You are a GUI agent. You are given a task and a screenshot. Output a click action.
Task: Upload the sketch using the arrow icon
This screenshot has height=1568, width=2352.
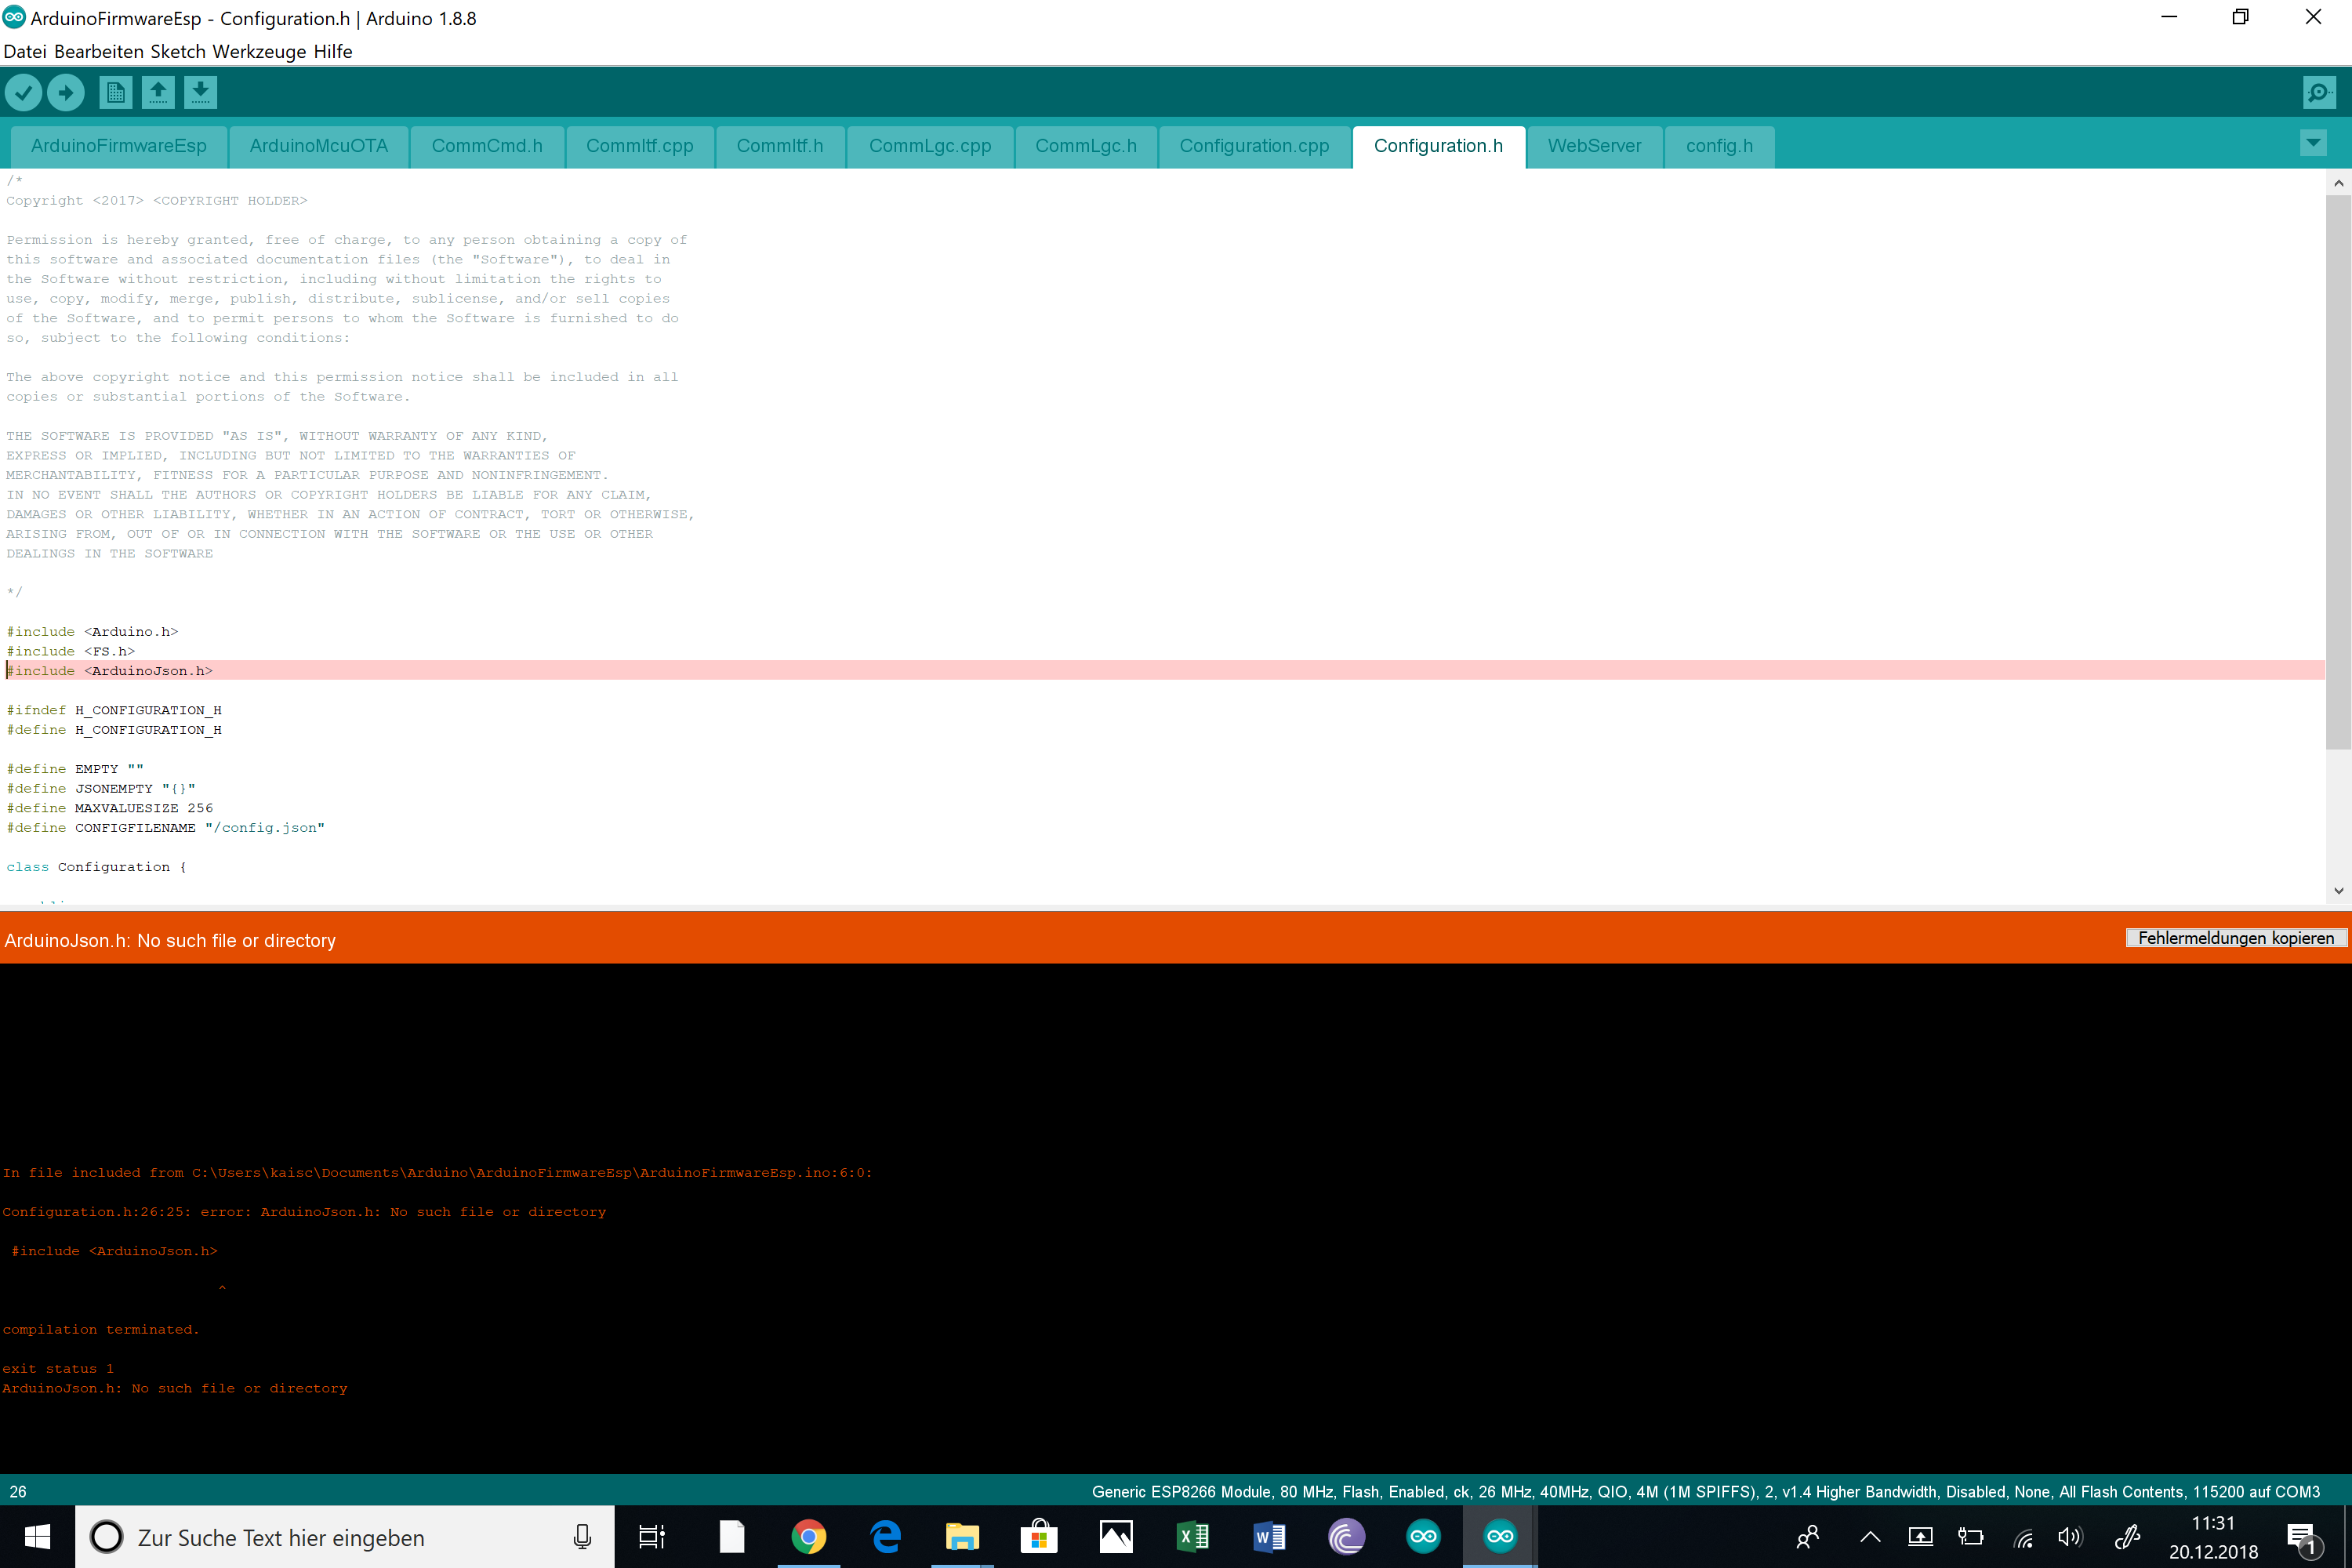point(66,92)
